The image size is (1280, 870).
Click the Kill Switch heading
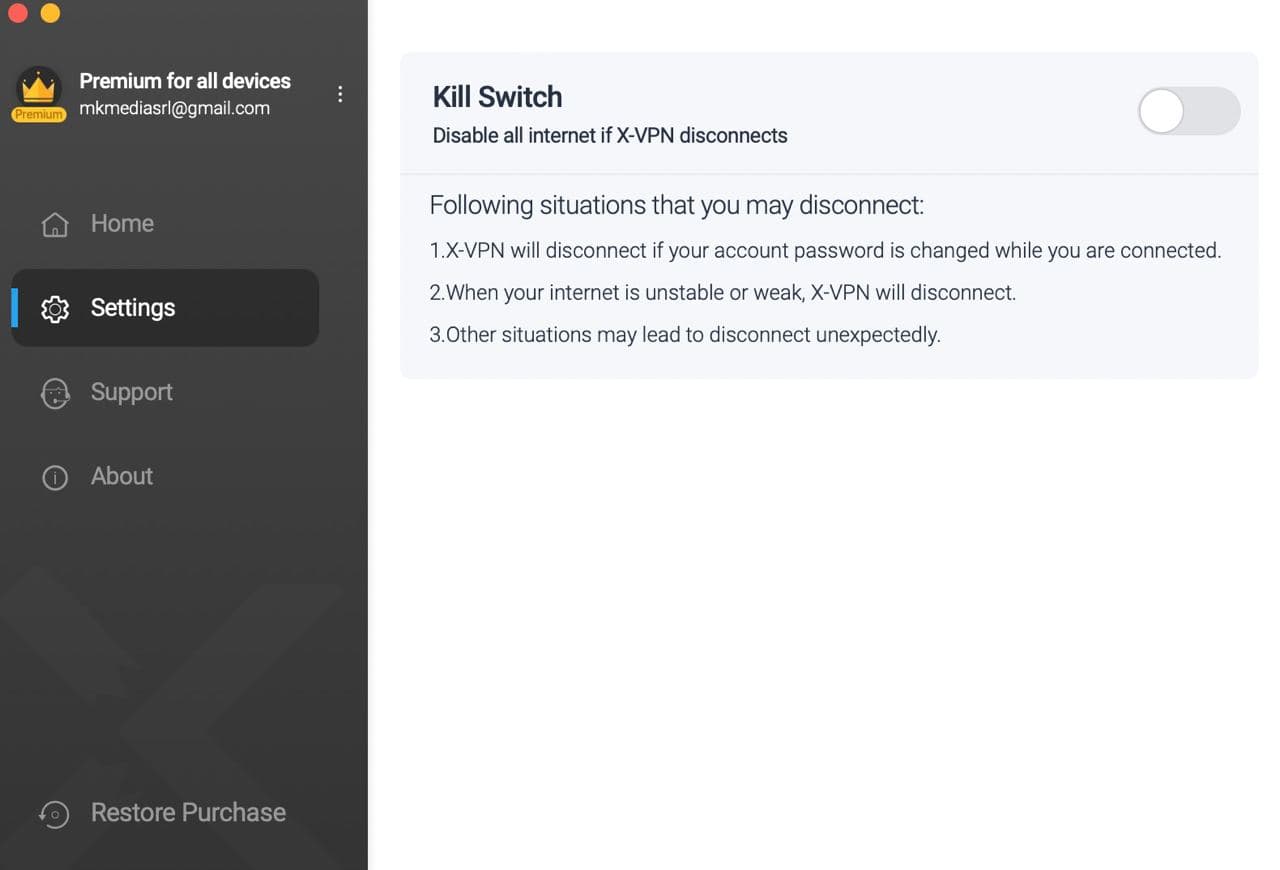497,97
